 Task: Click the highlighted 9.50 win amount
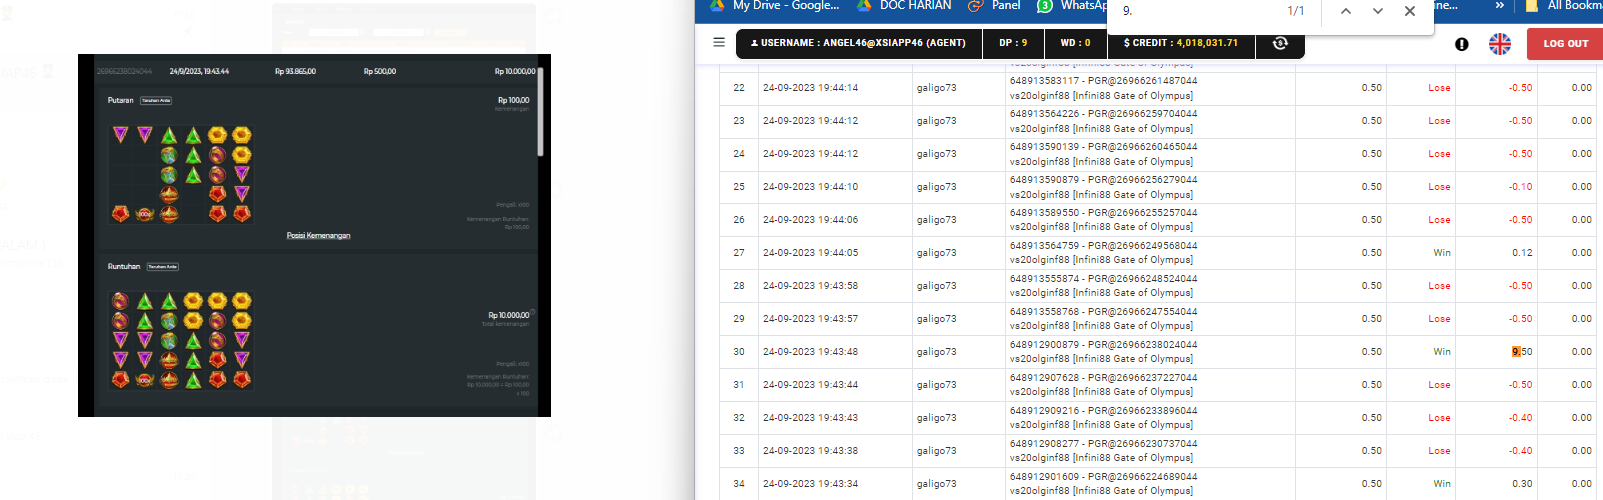point(1522,352)
